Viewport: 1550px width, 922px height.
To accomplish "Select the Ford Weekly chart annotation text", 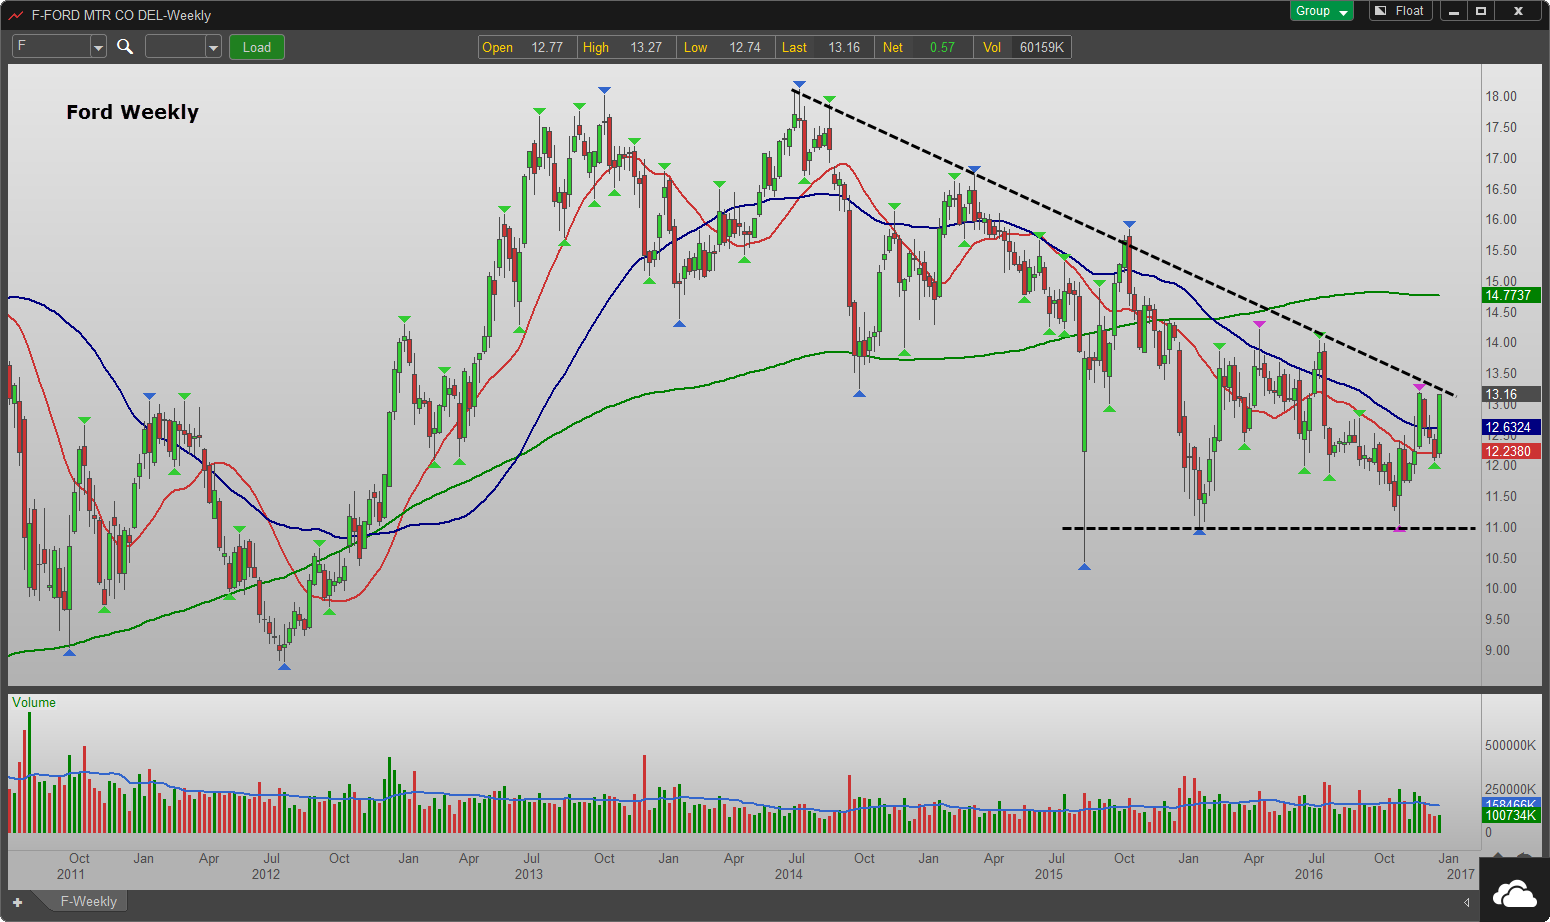I will (133, 112).
